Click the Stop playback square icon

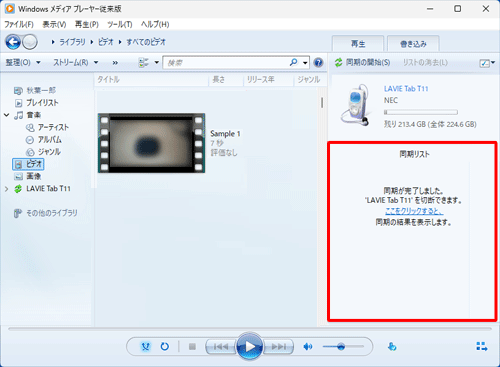coord(192,347)
